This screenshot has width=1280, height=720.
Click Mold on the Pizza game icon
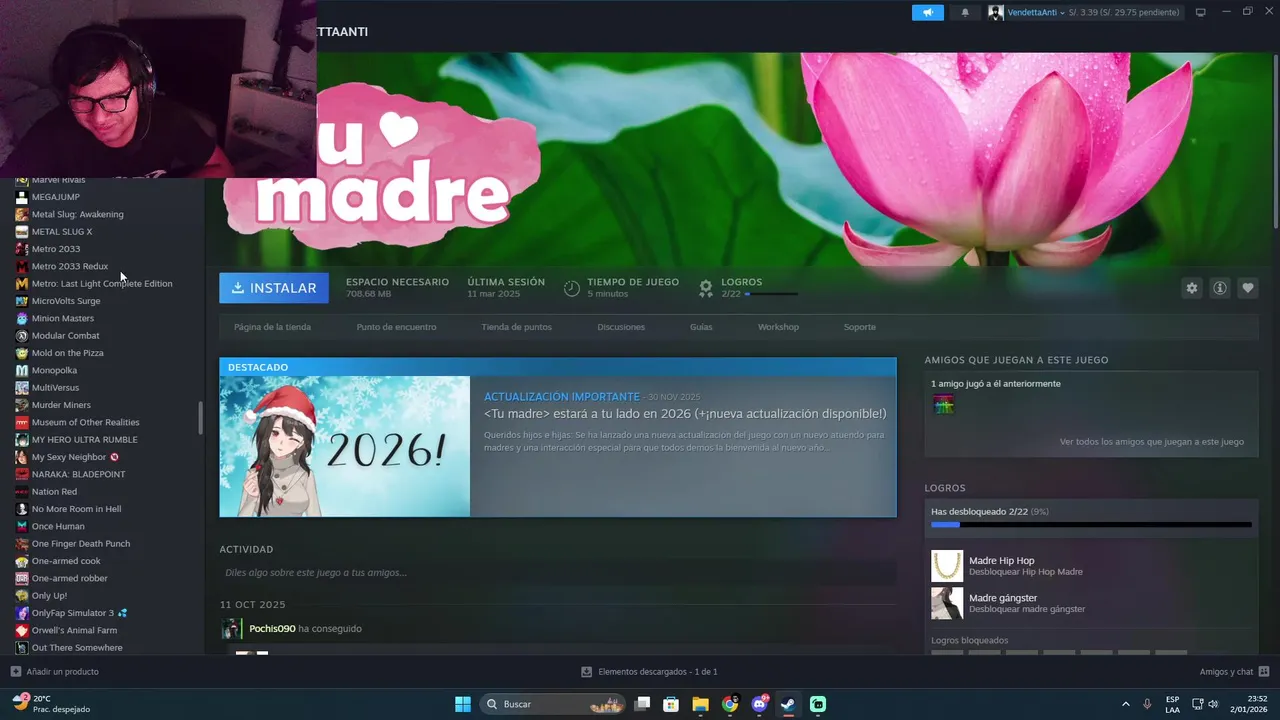click(22, 353)
